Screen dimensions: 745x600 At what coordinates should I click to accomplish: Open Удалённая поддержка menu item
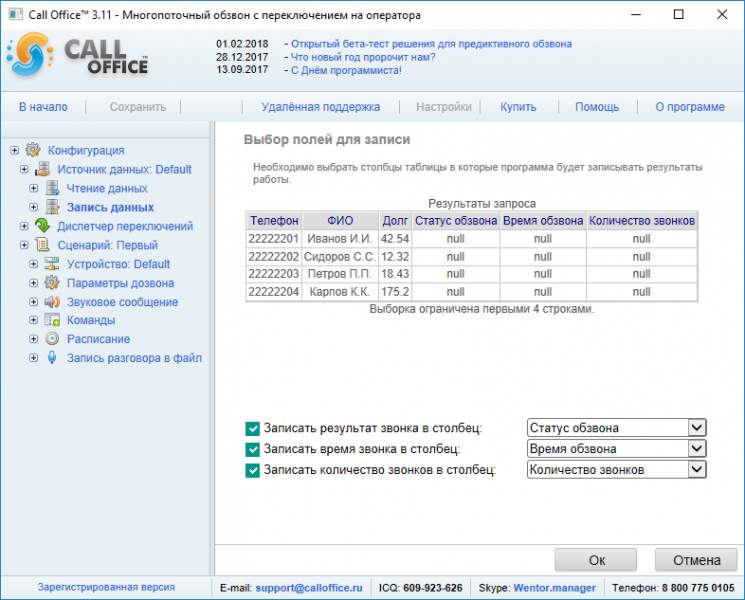(321, 107)
